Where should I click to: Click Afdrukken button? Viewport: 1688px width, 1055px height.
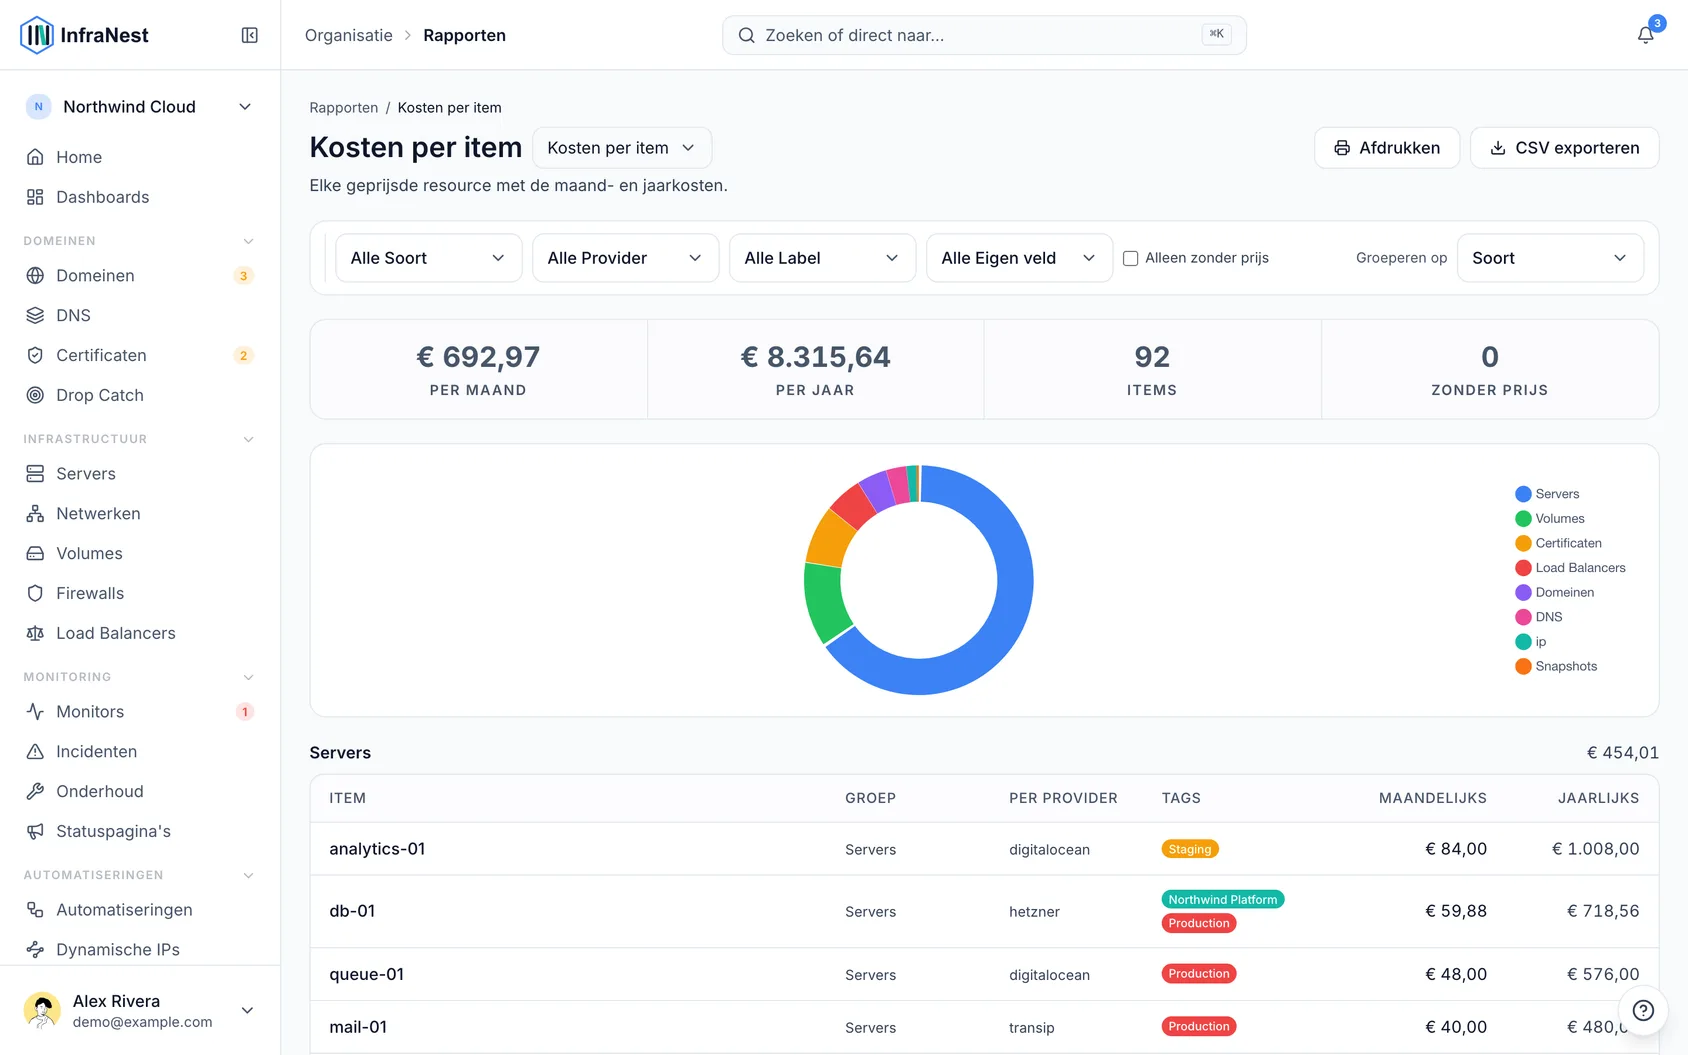[x=1387, y=148]
